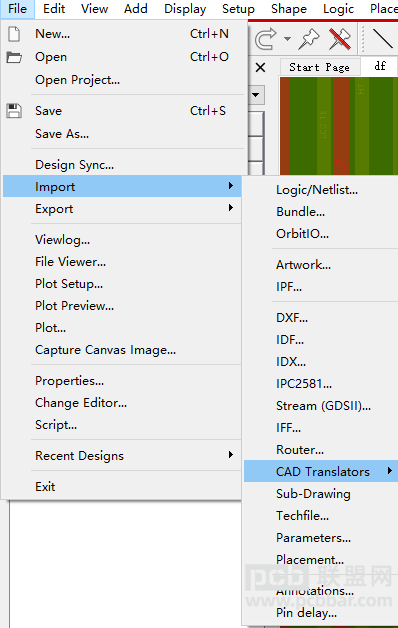Click the pushpin icon in toolbar

click(x=309, y=39)
